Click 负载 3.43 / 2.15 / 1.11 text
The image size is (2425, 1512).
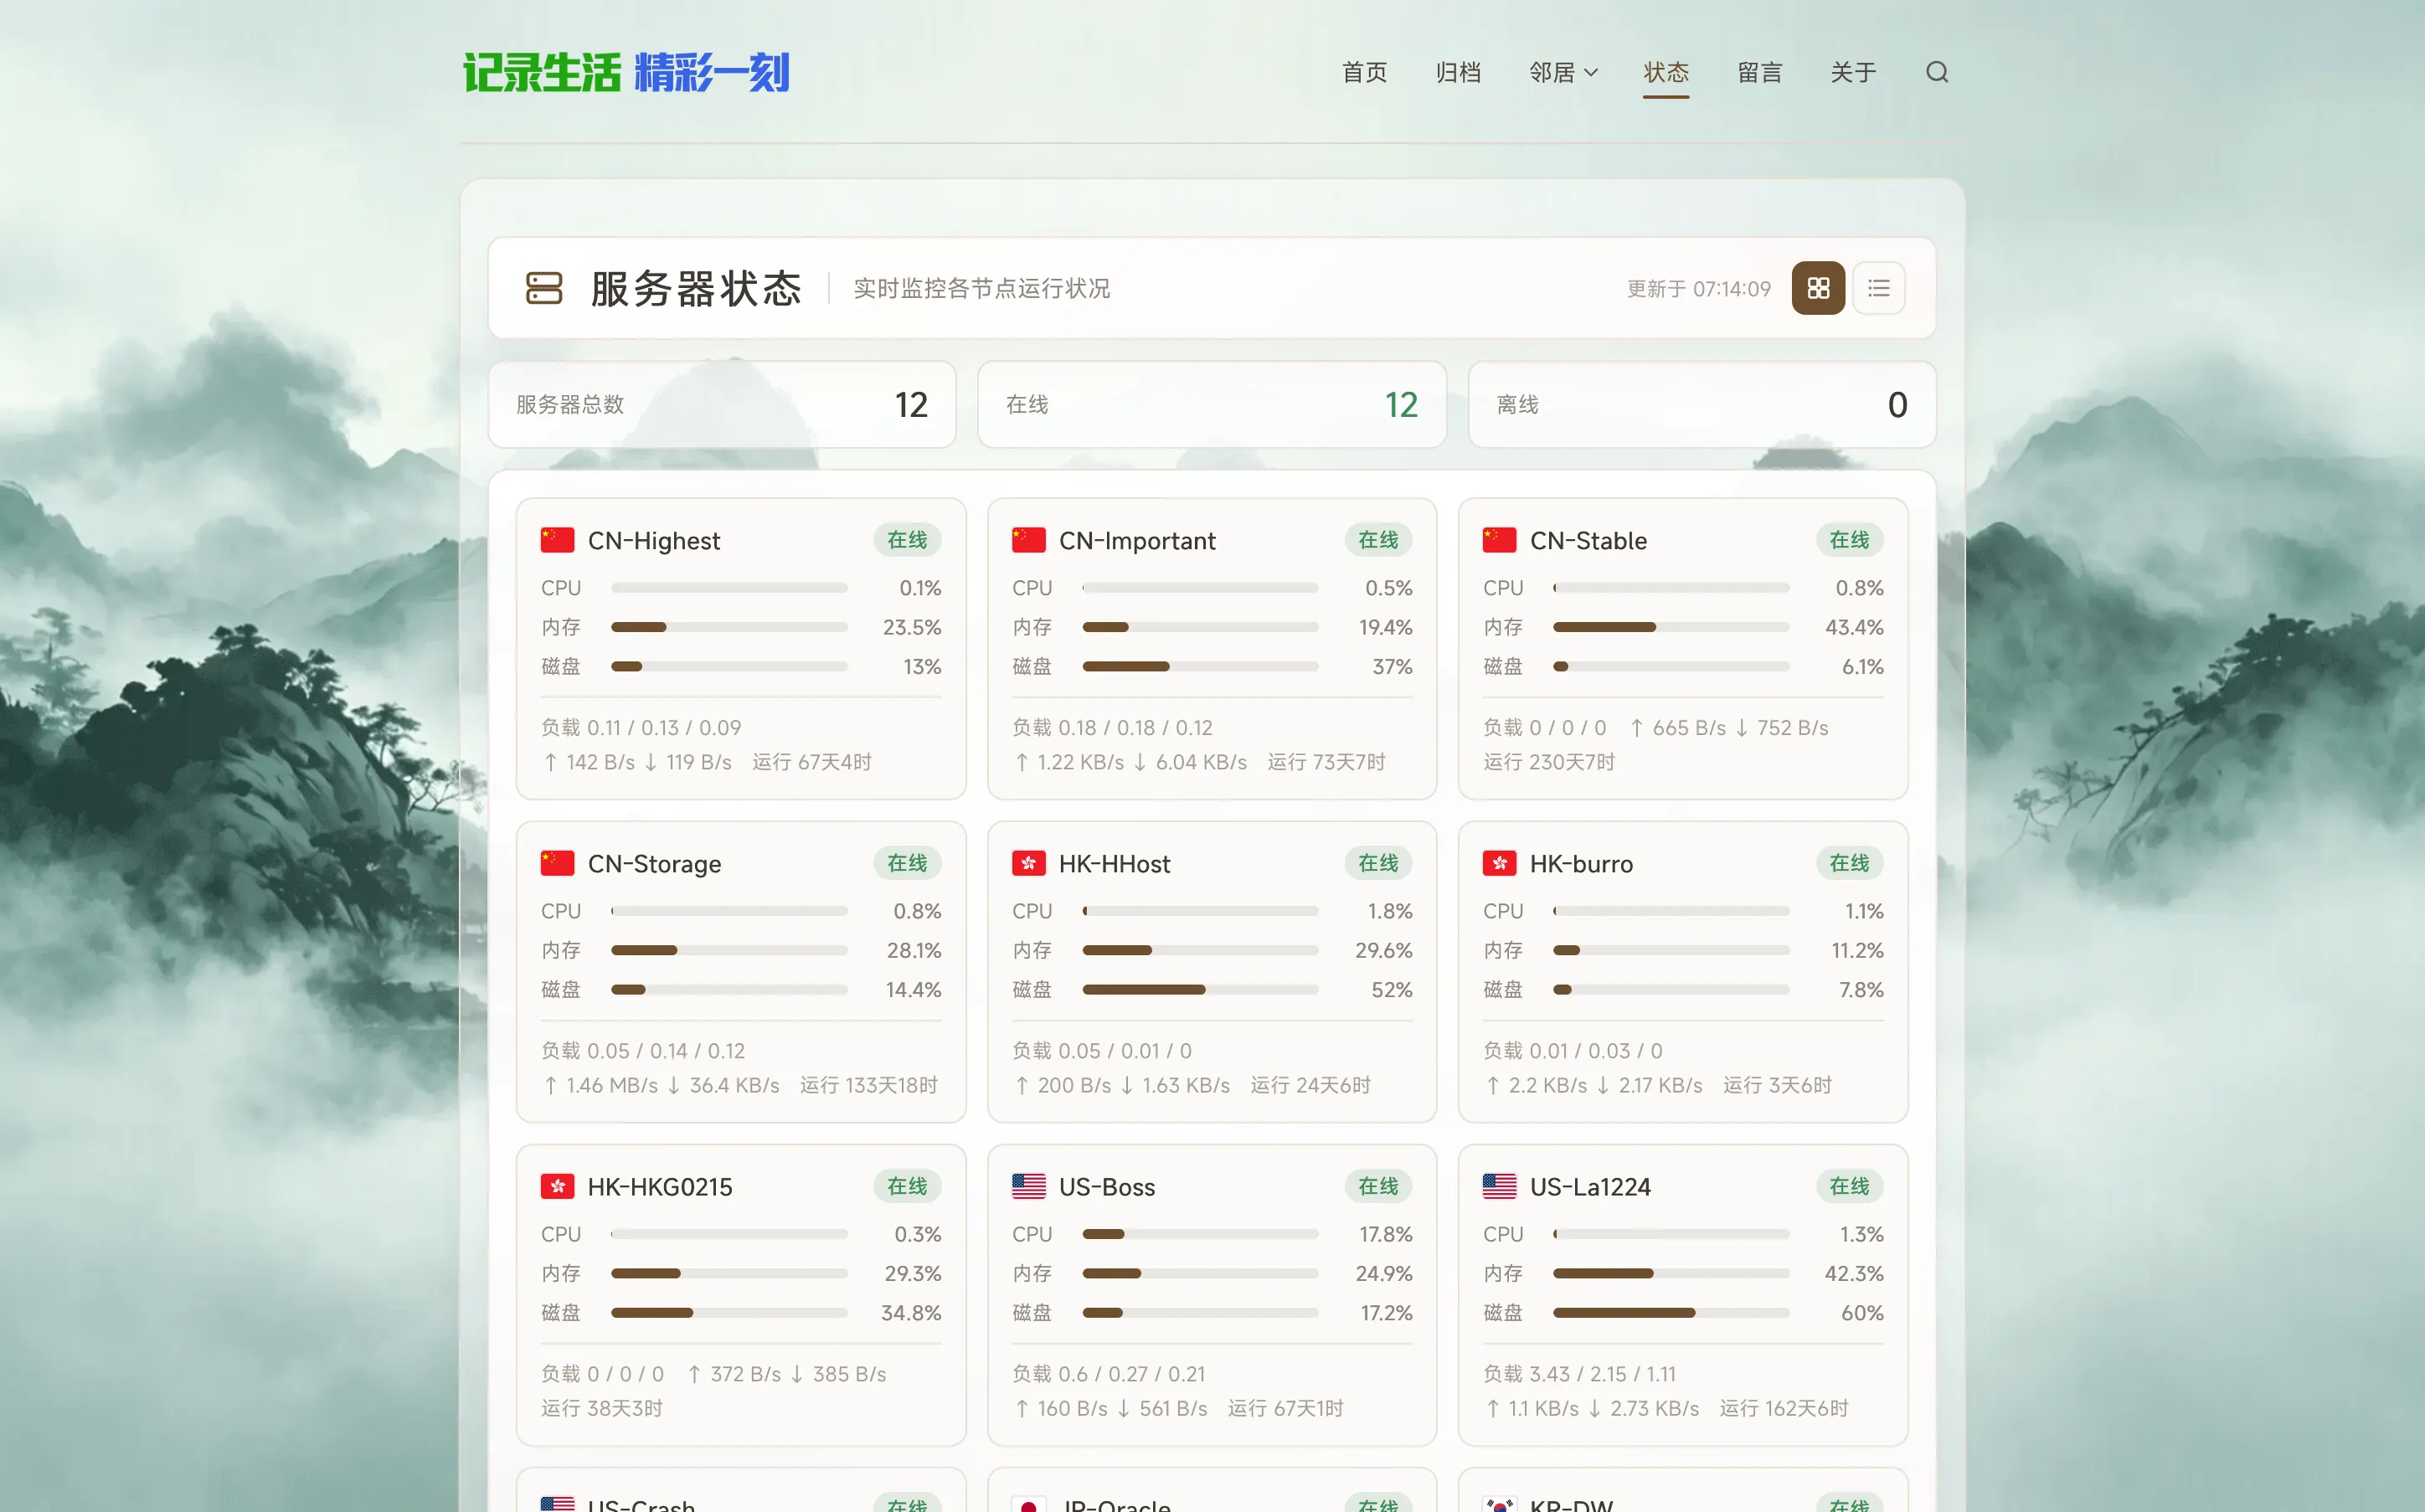click(x=1579, y=1374)
